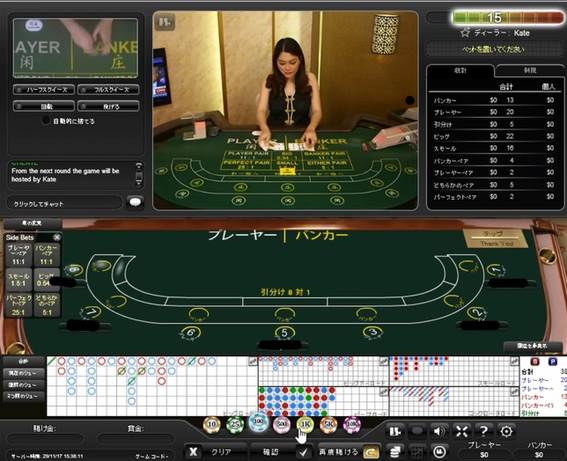Switch to the 制限 limits tab
Viewport: 567px width, 461px height.
point(530,70)
